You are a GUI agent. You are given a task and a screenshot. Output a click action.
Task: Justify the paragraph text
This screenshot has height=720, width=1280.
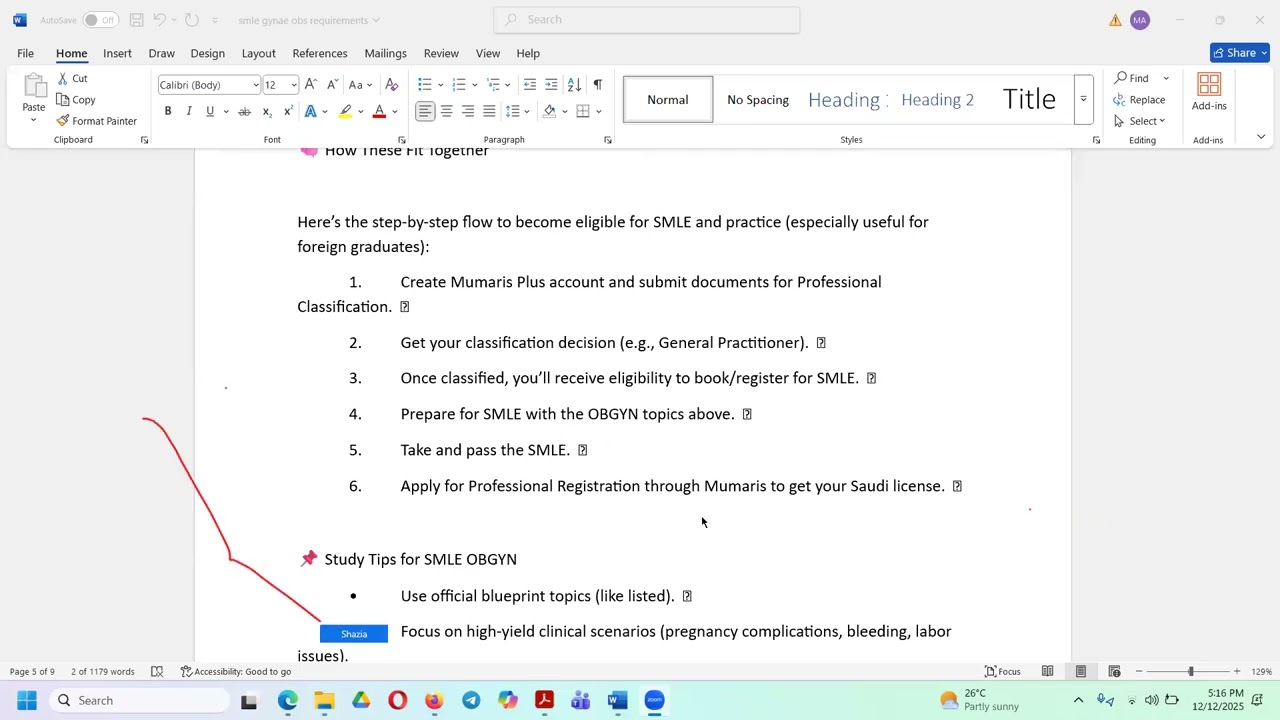pos(489,111)
